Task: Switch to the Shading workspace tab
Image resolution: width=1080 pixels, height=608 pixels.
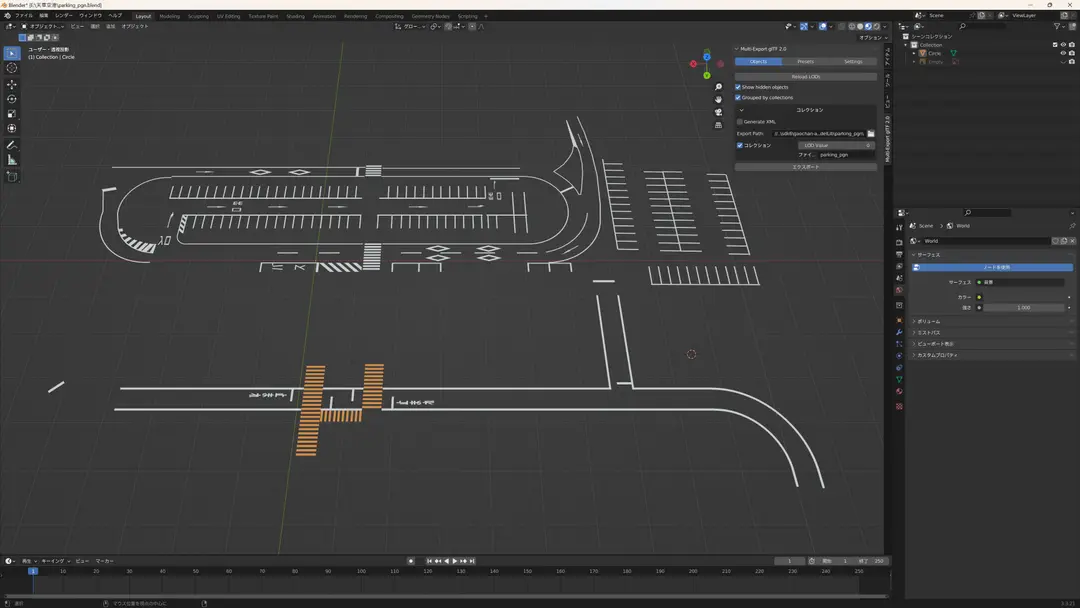Action: point(295,16)
